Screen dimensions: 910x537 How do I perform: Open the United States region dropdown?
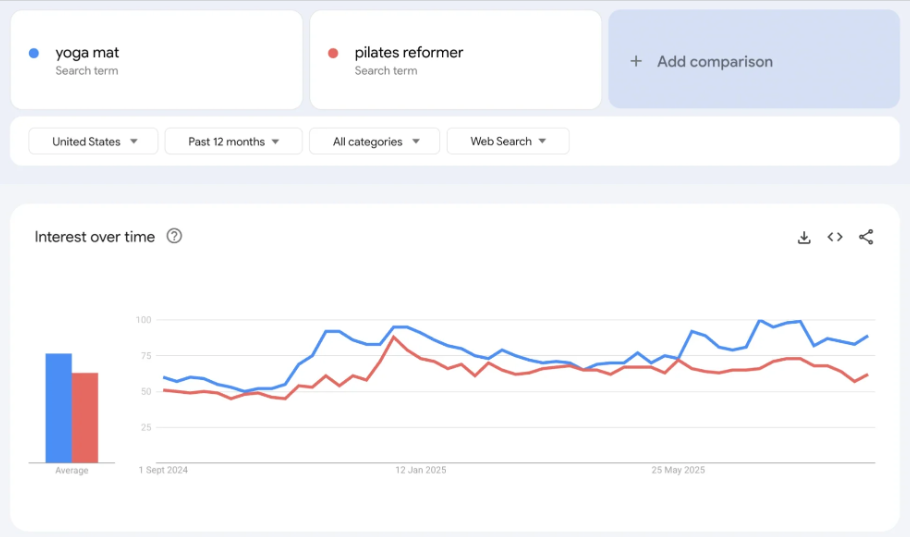coord(93,141)
